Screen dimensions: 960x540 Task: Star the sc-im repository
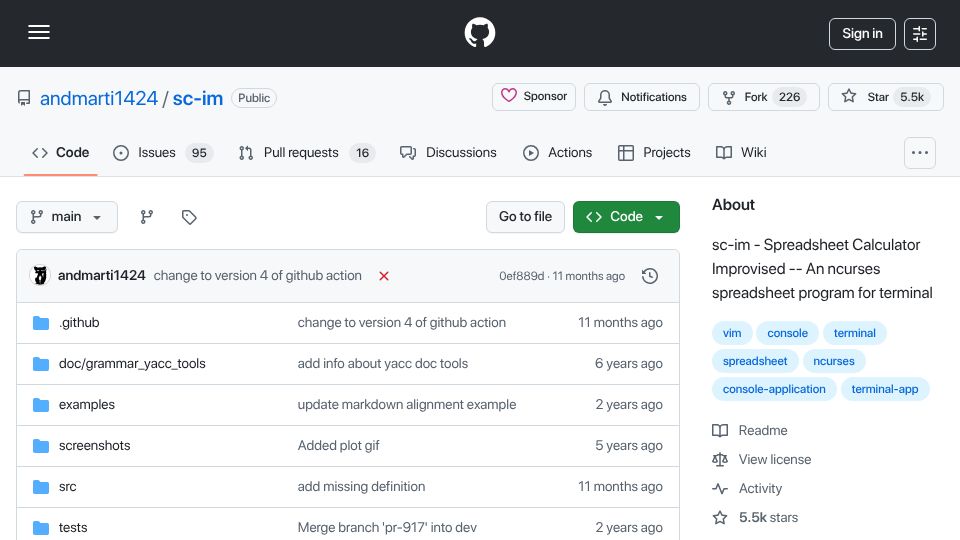pos(885,97)
